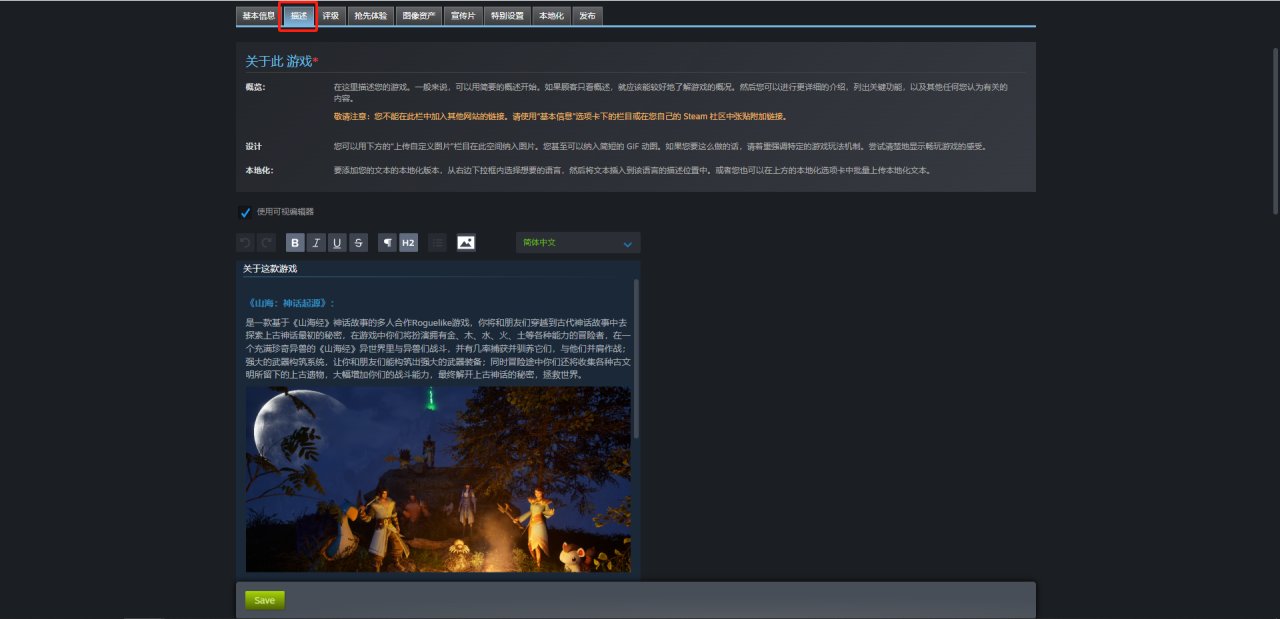Click the 关于这款游戏 editor title

click(x=270, y=269)
